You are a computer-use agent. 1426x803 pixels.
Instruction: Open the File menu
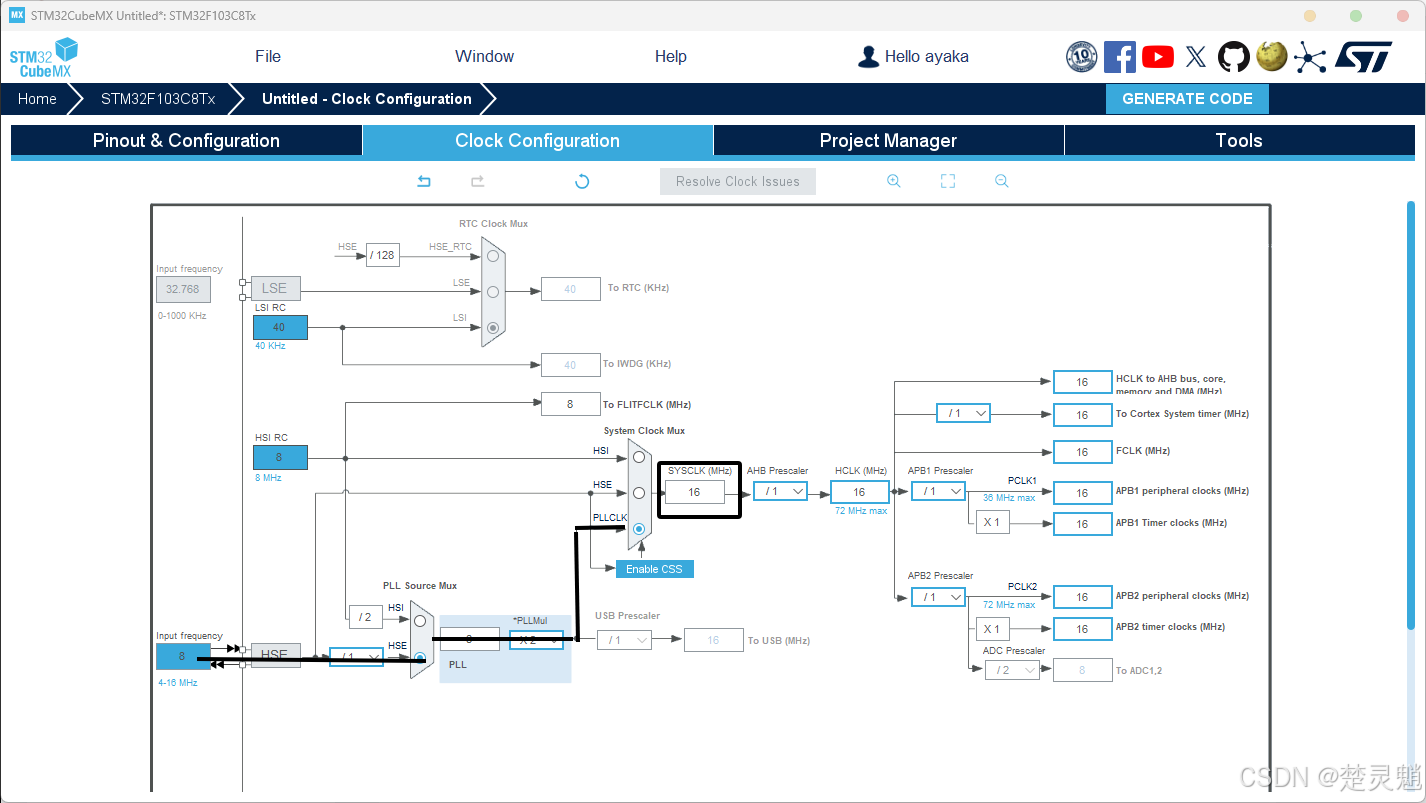click(268, 56)
